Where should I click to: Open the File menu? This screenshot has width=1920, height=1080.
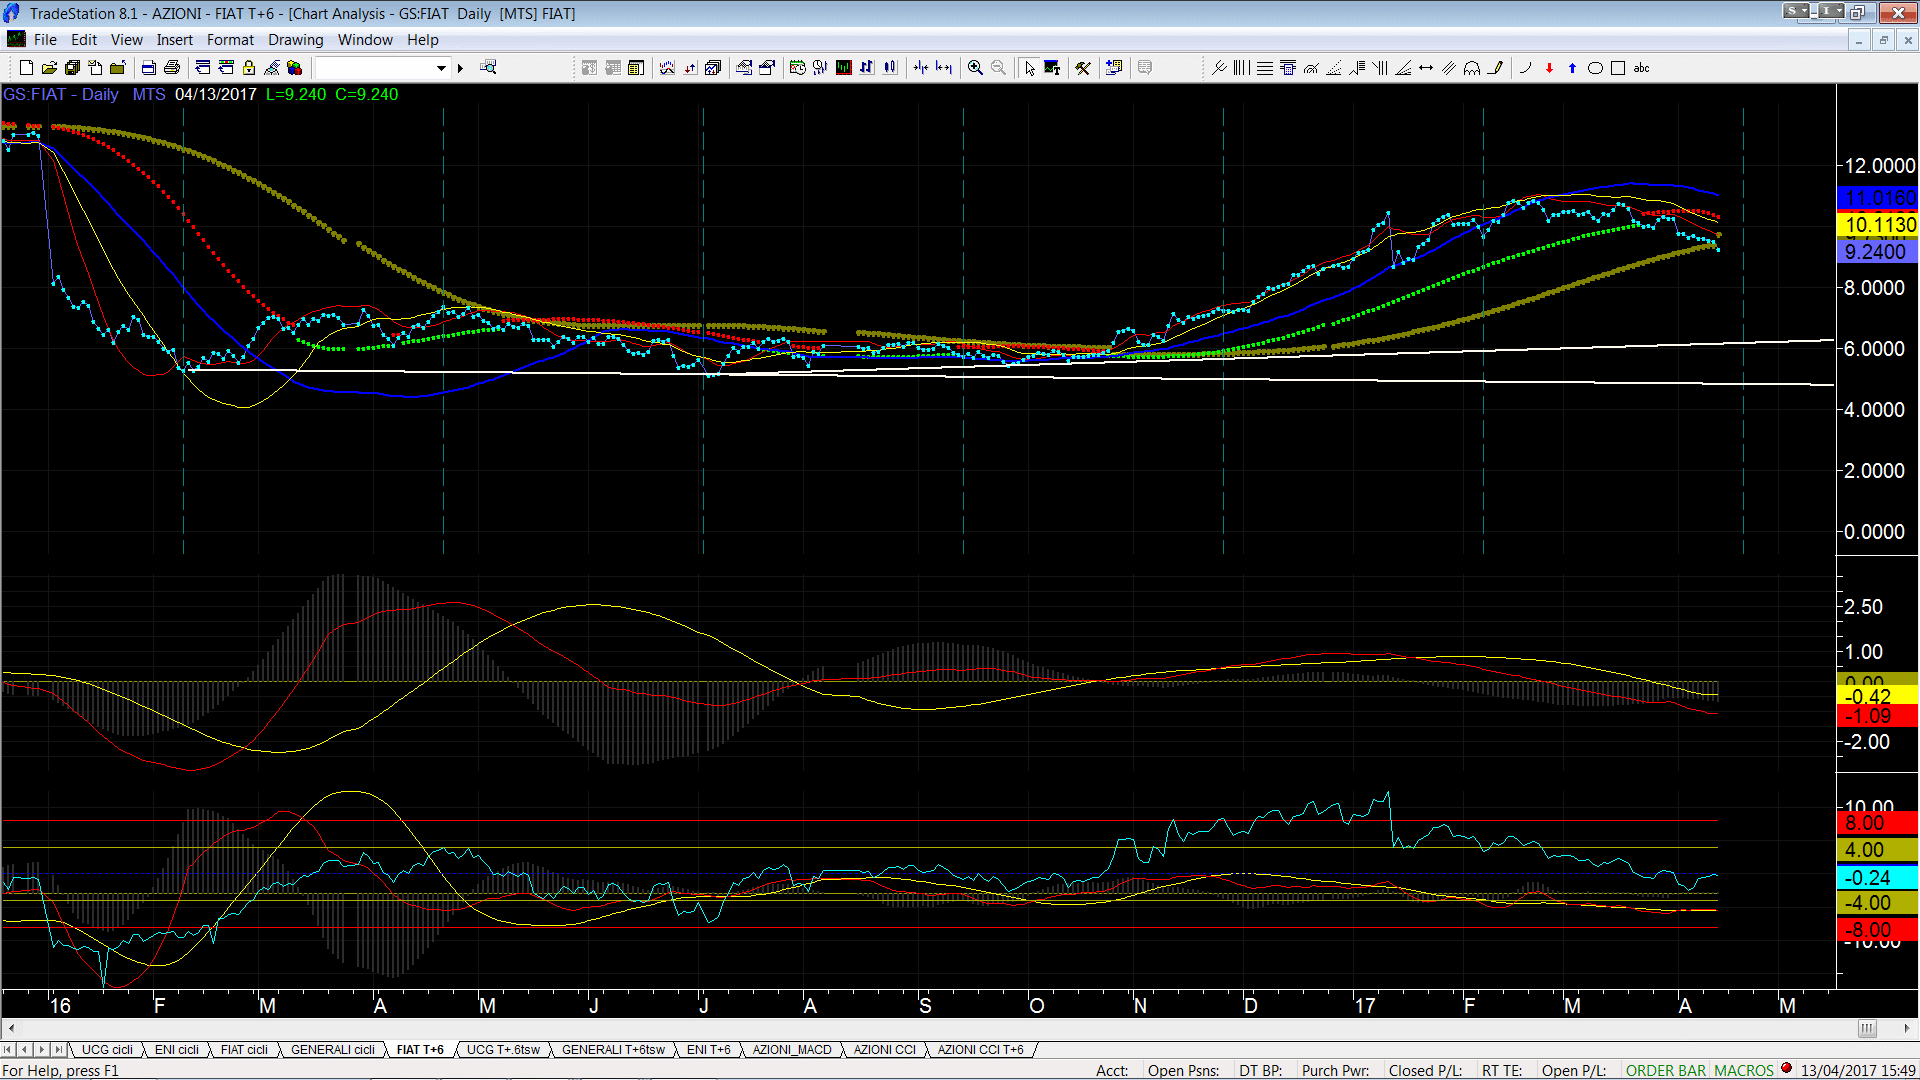click(45, 40)
